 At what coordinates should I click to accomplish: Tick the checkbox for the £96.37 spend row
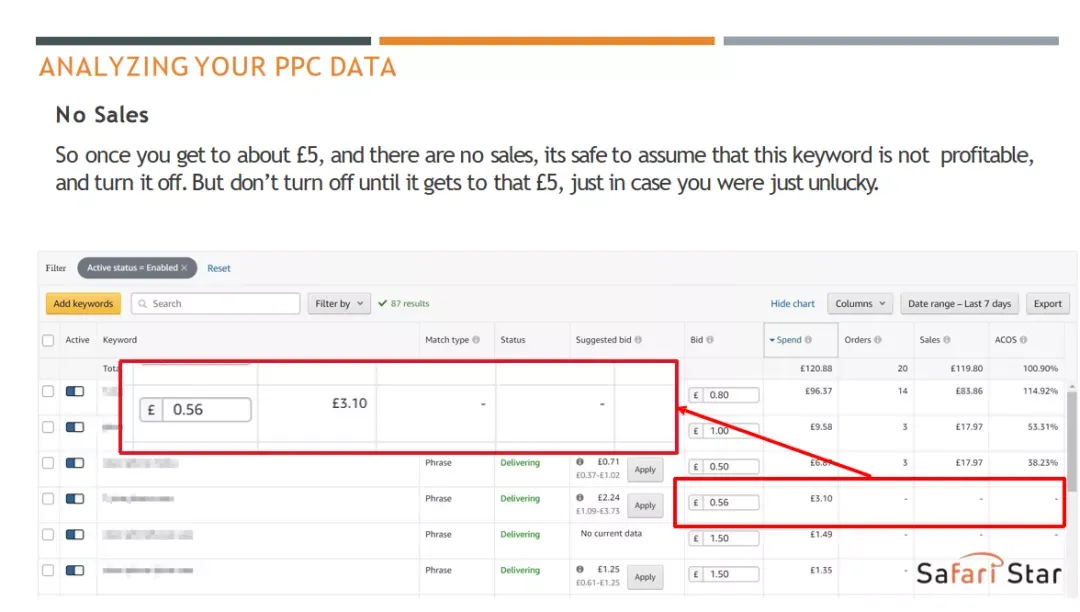tap(48, 391)
